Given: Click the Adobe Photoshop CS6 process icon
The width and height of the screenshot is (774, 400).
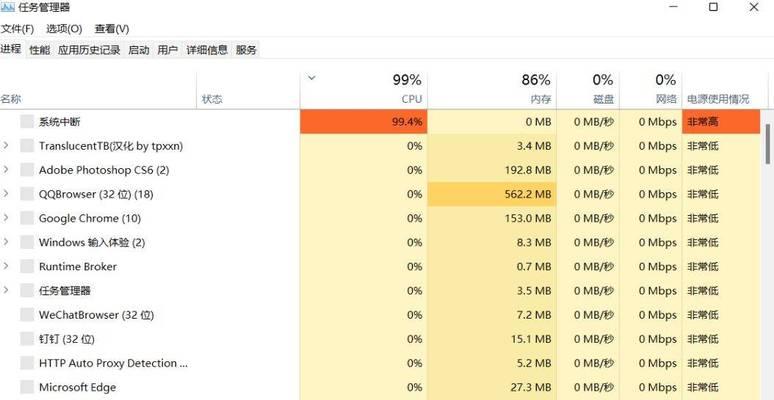Looking at the screenshot, I should click(x=27, y=170).
